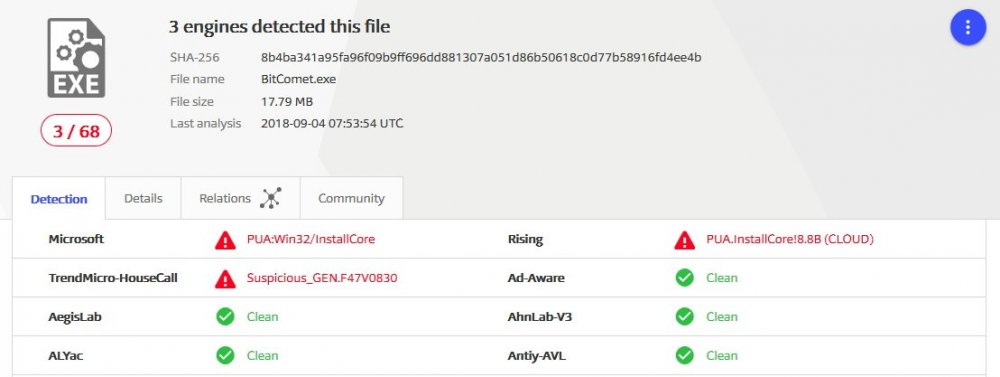Click the AegisLab green checkmark icon
This screenshot has width=1000, height=377.
pos(225,316)
